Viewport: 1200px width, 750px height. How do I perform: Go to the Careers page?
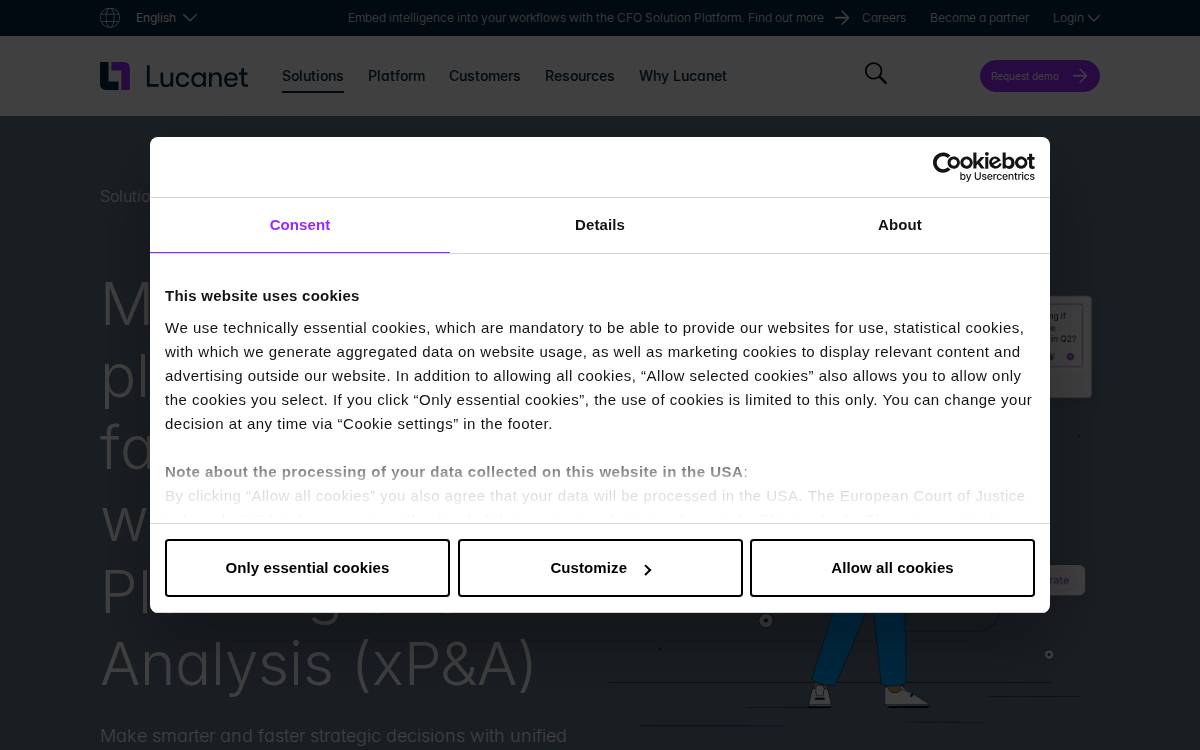point(884,18)
